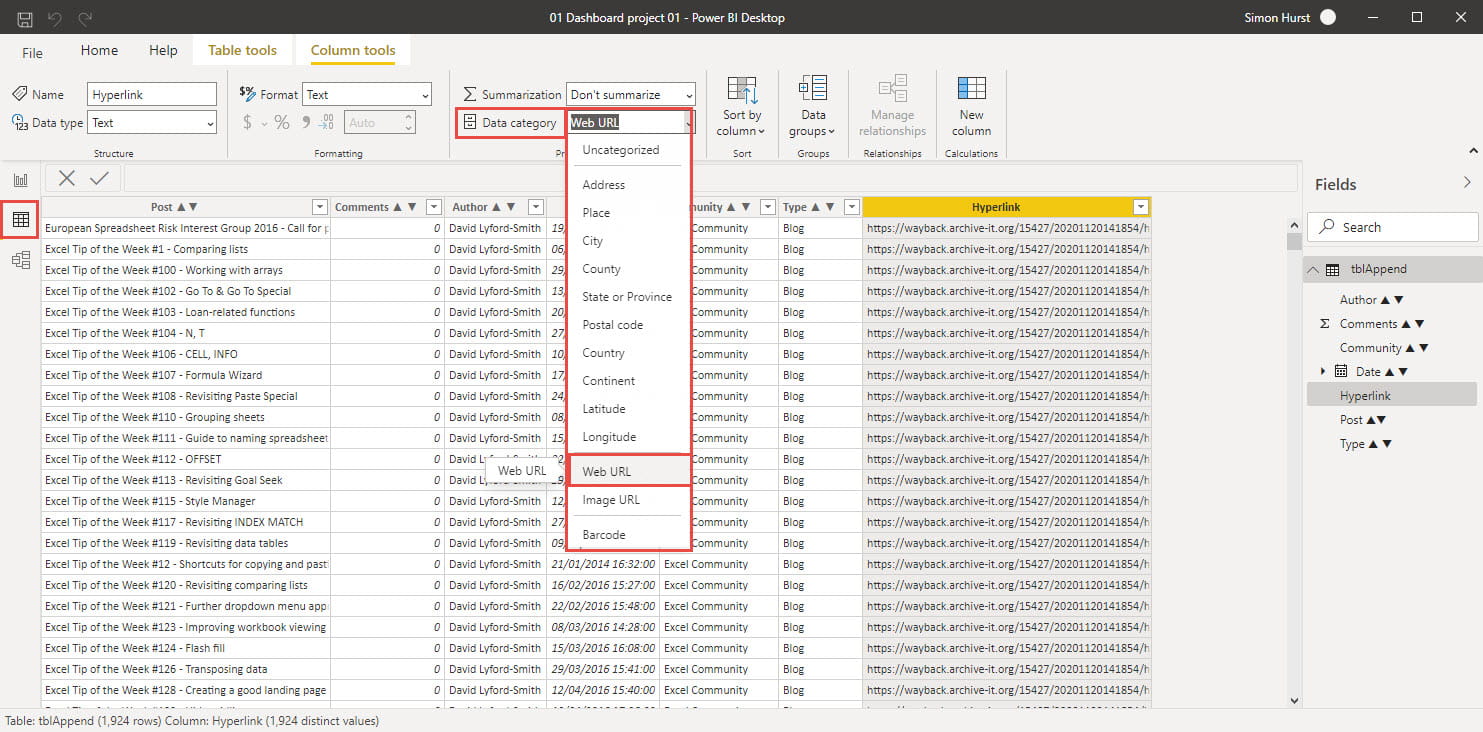This screenshot has height=732, width=1483.
Task: Collapse the tblAppend table in Fields
Action: (1312, 269)
